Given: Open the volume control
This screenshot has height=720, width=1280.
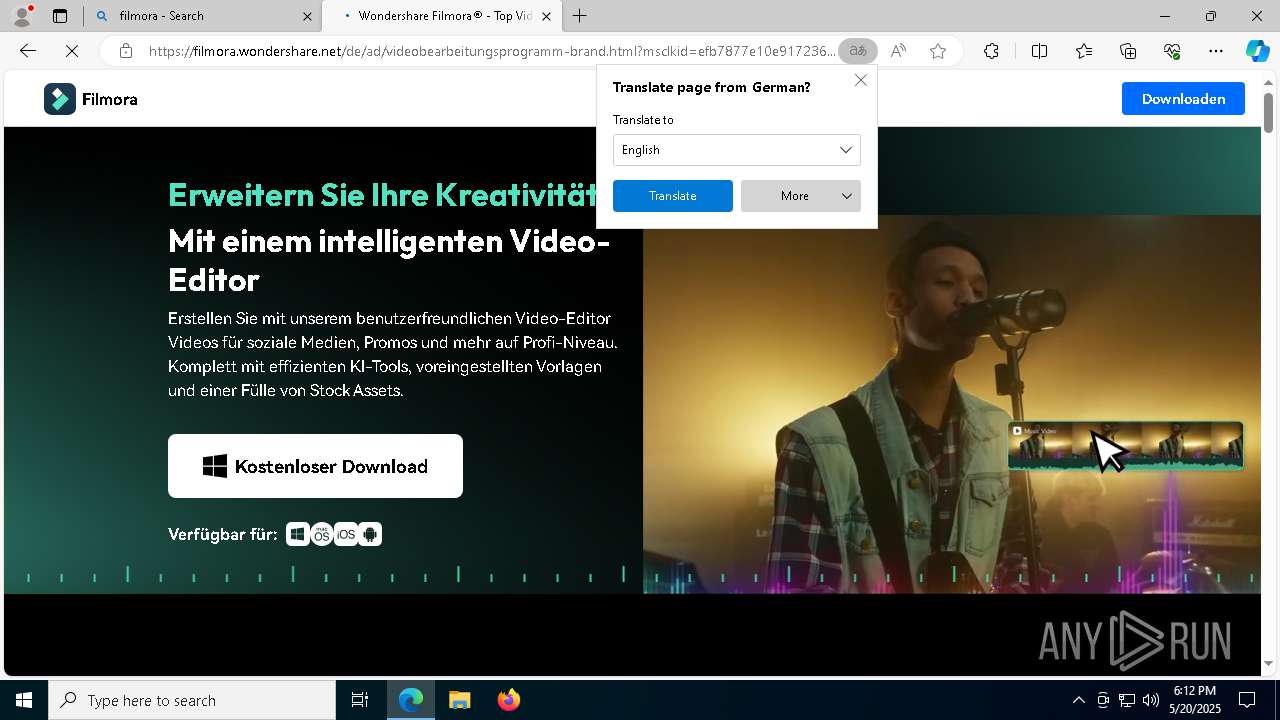Looking at the screenshot, I should (1150, 700).
